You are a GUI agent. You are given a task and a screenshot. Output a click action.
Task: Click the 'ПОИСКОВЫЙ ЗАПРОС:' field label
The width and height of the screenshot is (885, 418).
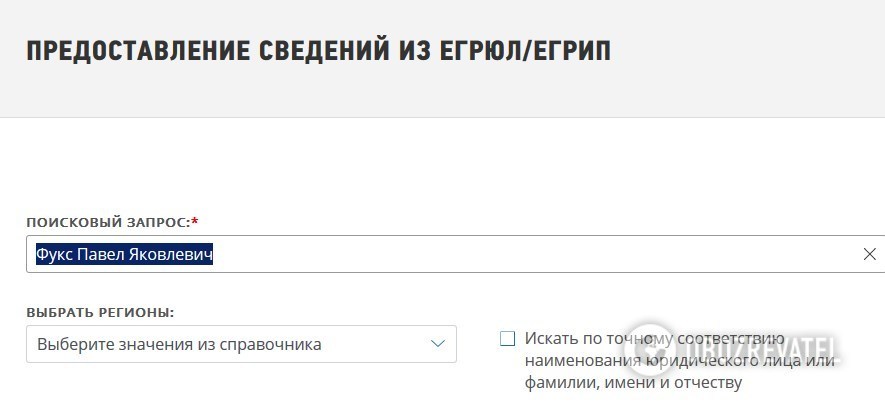pos(108,220)
